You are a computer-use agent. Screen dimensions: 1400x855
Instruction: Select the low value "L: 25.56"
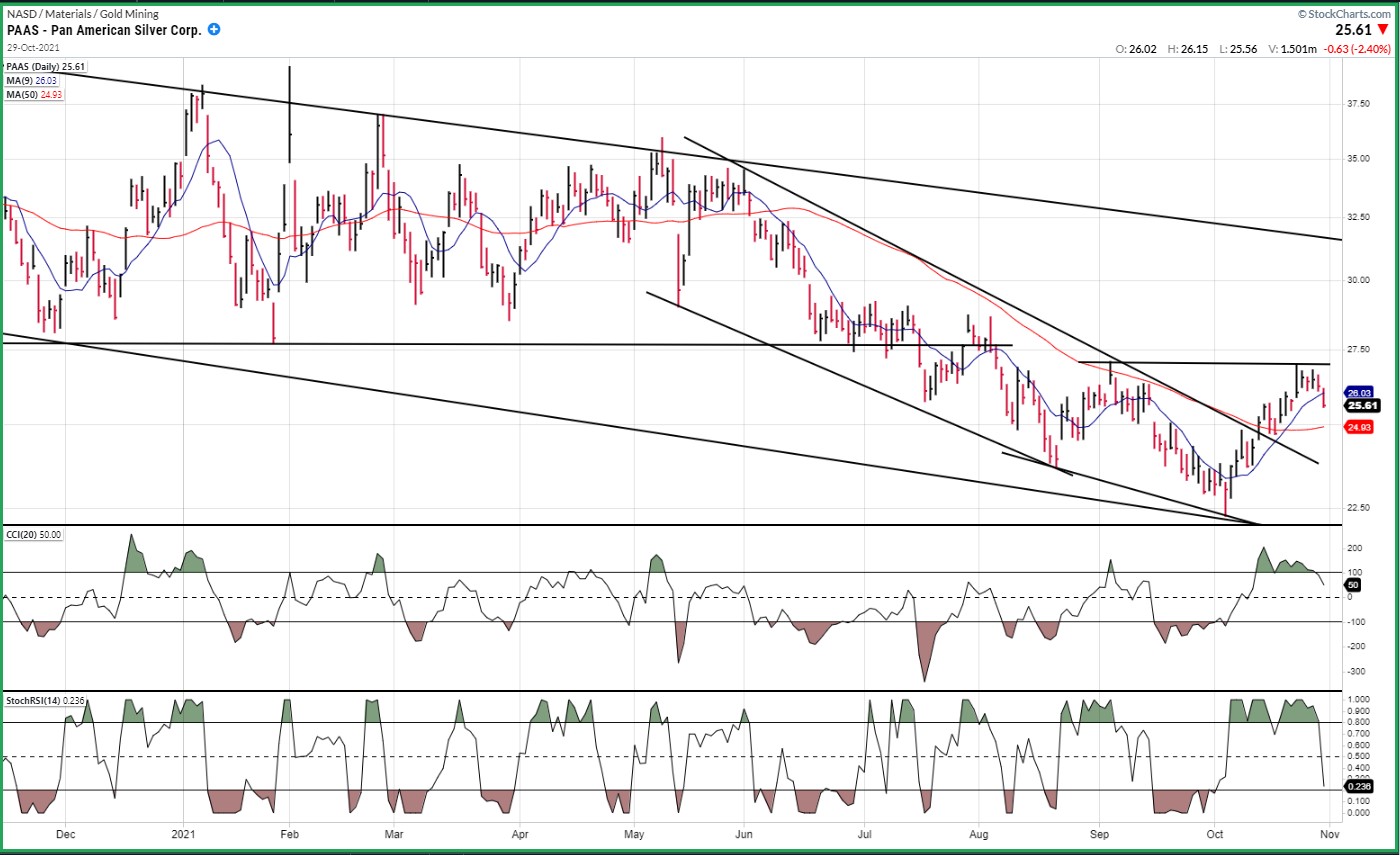(x=1240, y=49)
